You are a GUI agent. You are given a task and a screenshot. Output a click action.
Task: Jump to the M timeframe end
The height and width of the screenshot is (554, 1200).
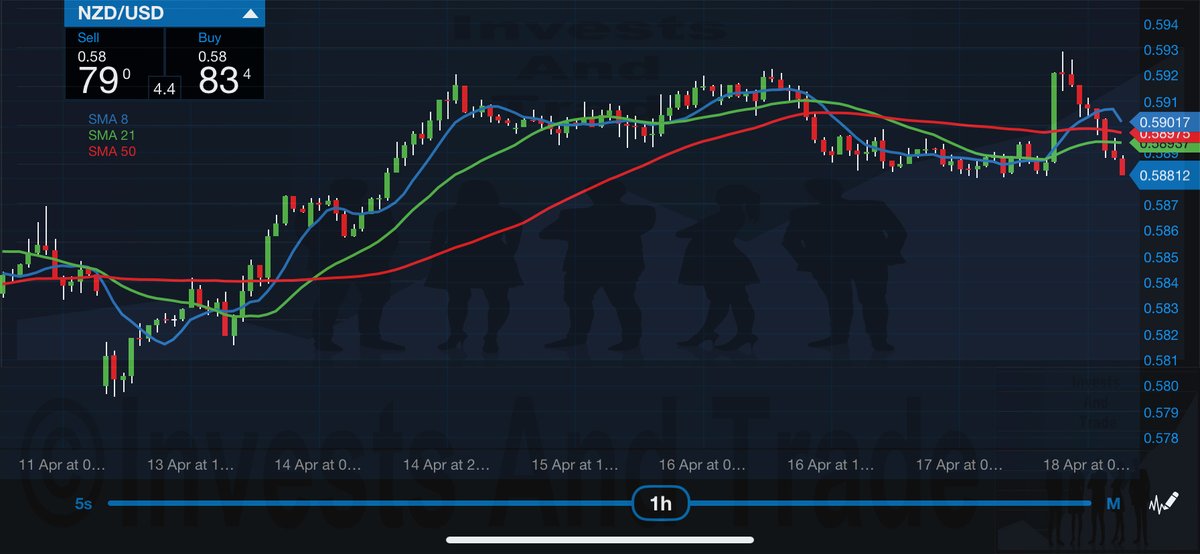(1112, 504)
